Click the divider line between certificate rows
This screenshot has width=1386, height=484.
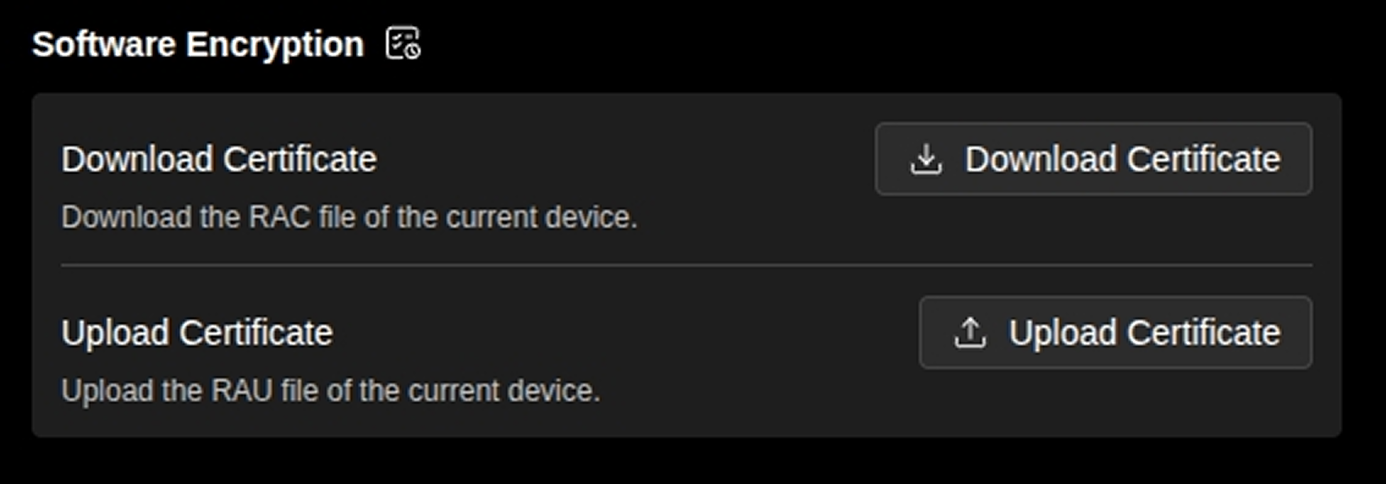[x=686, y=266]
